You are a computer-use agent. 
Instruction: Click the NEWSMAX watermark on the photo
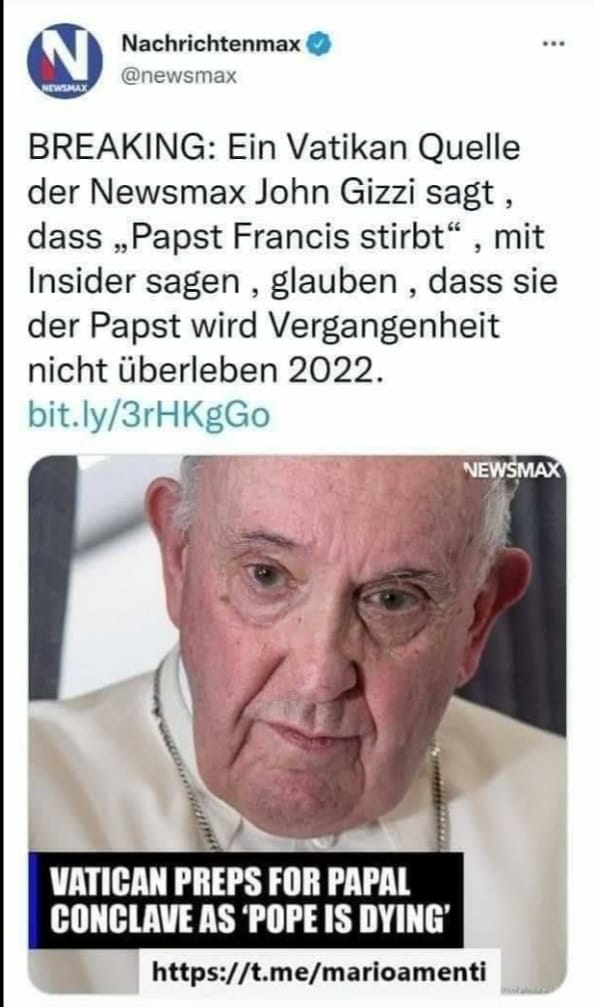click(512, 469)
